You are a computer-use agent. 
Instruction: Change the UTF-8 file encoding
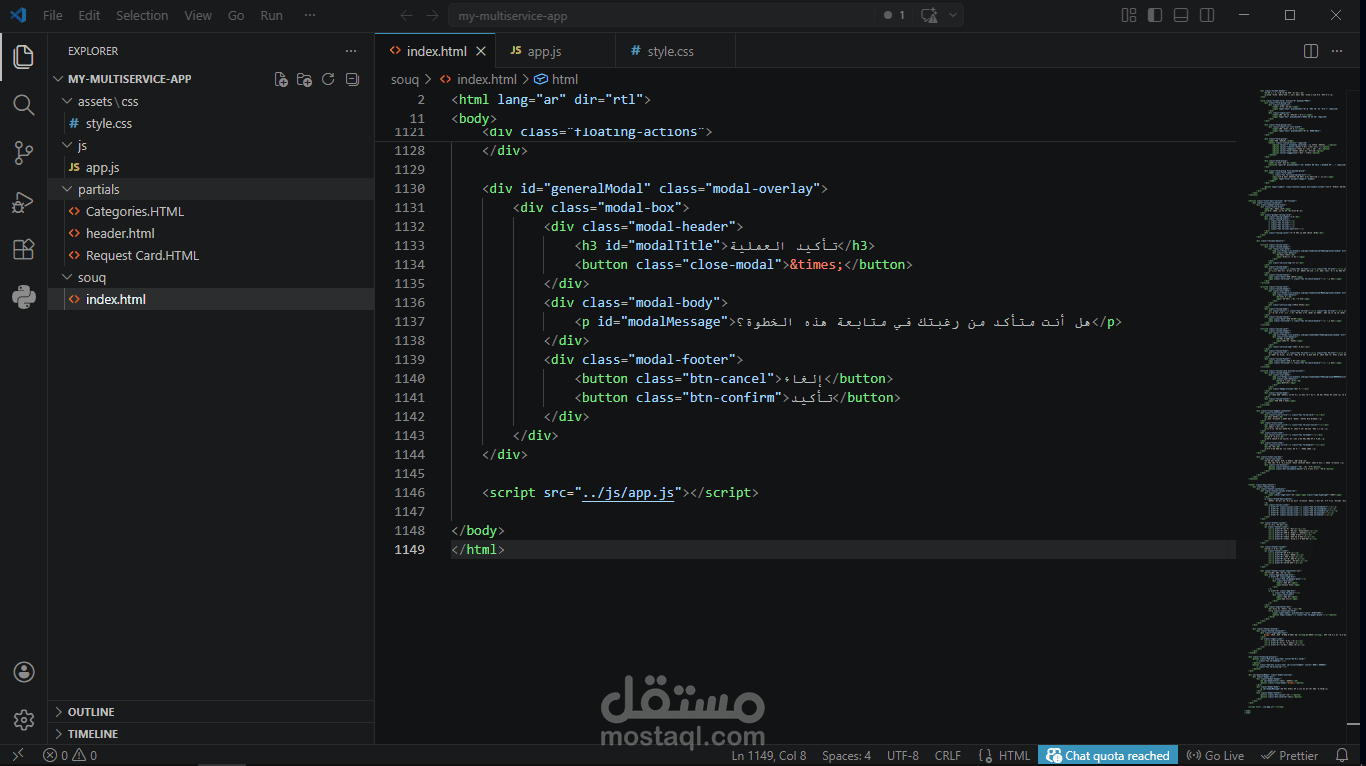(x=903, y=755)
